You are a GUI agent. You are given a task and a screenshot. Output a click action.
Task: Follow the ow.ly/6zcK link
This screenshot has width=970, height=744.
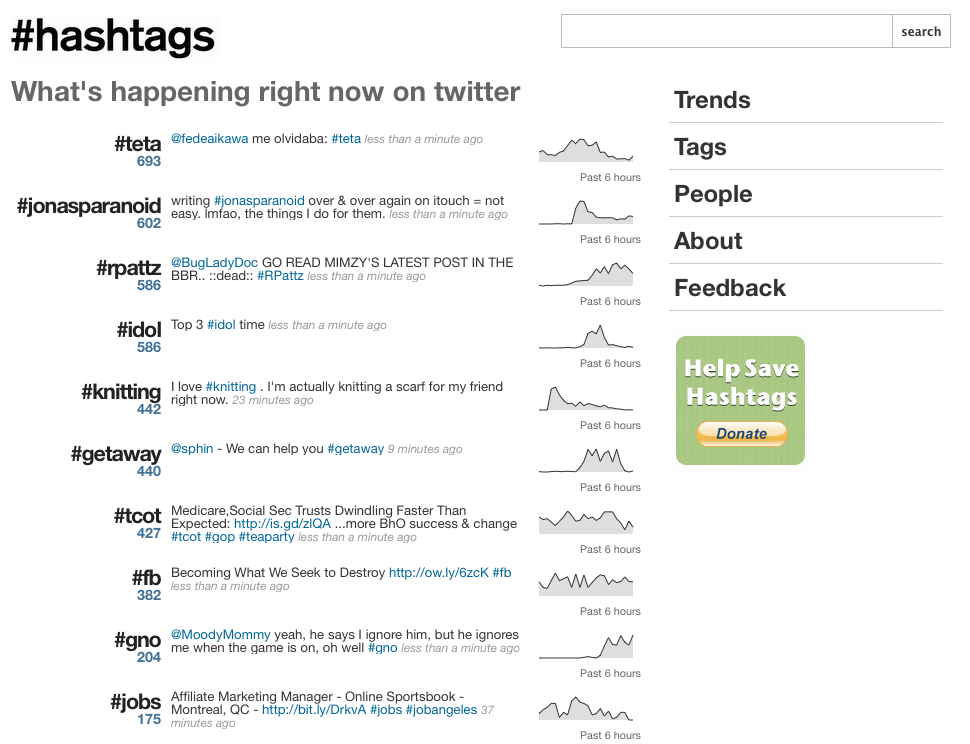(x=438, y=573)
